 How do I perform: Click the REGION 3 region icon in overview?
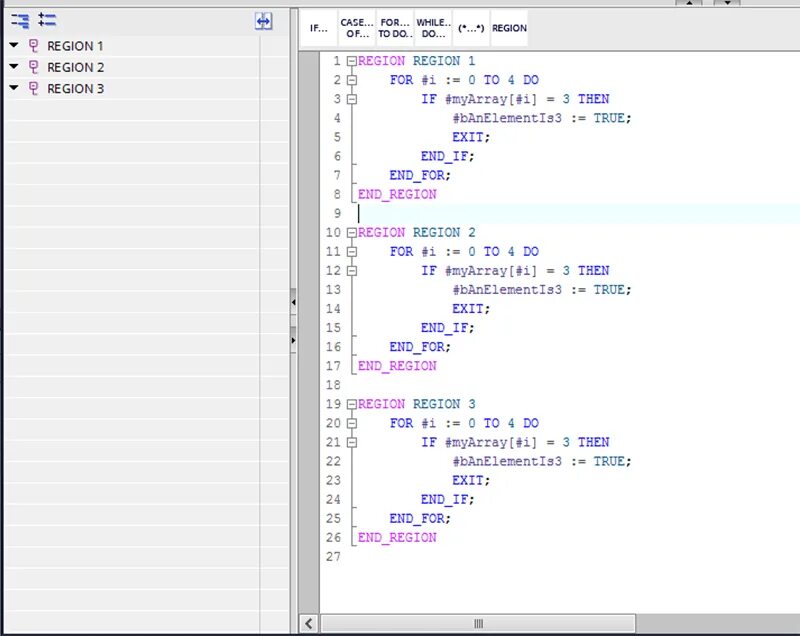tap(34, 89)
